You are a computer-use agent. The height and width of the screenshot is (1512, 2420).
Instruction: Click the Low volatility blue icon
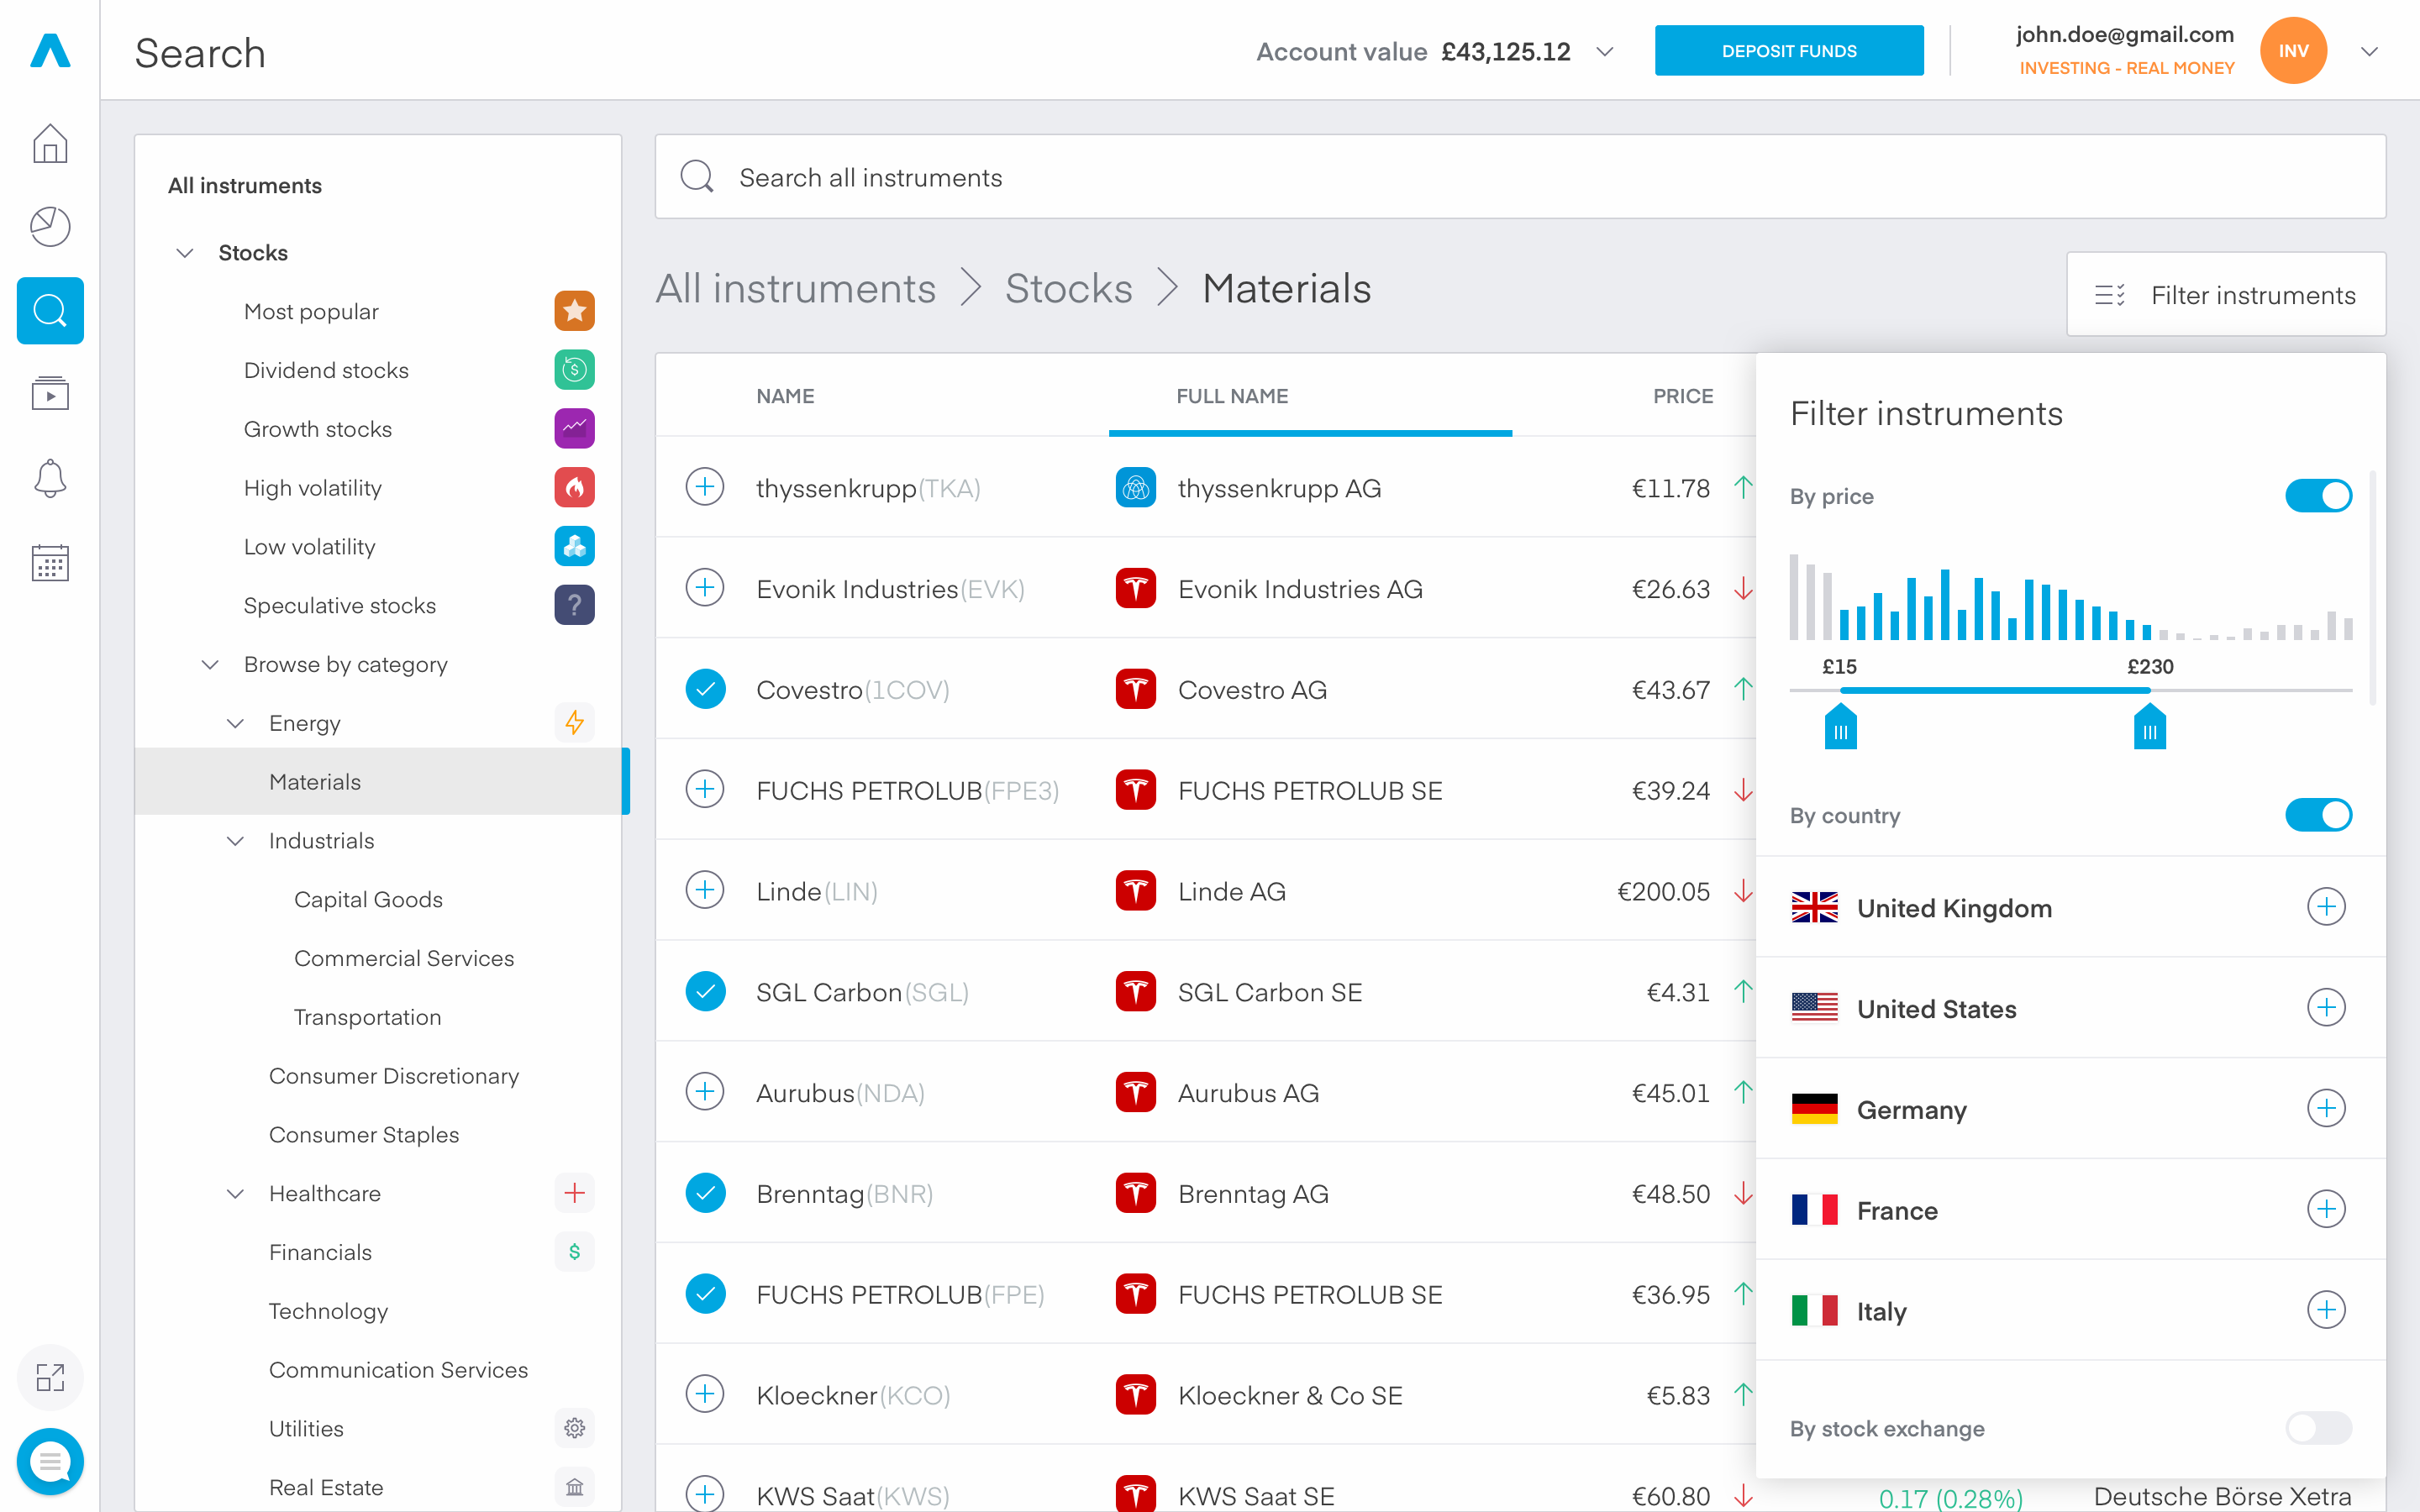[574, 547]
